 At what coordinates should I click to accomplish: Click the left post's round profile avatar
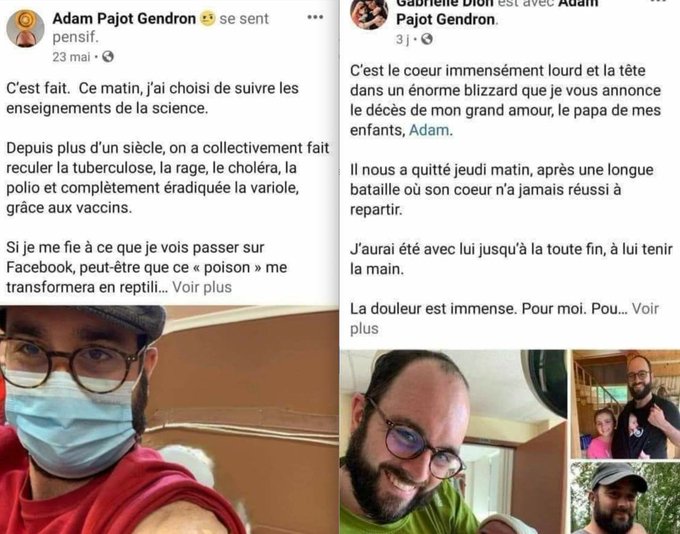[25, 28]
